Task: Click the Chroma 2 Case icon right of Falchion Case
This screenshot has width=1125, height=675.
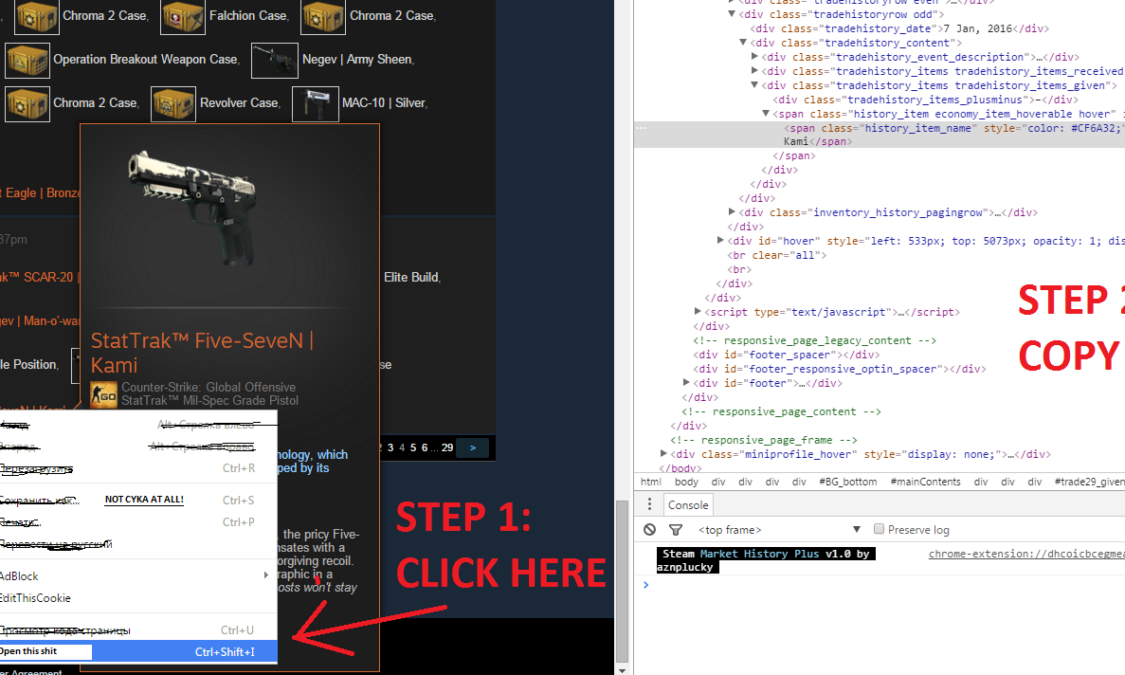Action: click(324, 16)
